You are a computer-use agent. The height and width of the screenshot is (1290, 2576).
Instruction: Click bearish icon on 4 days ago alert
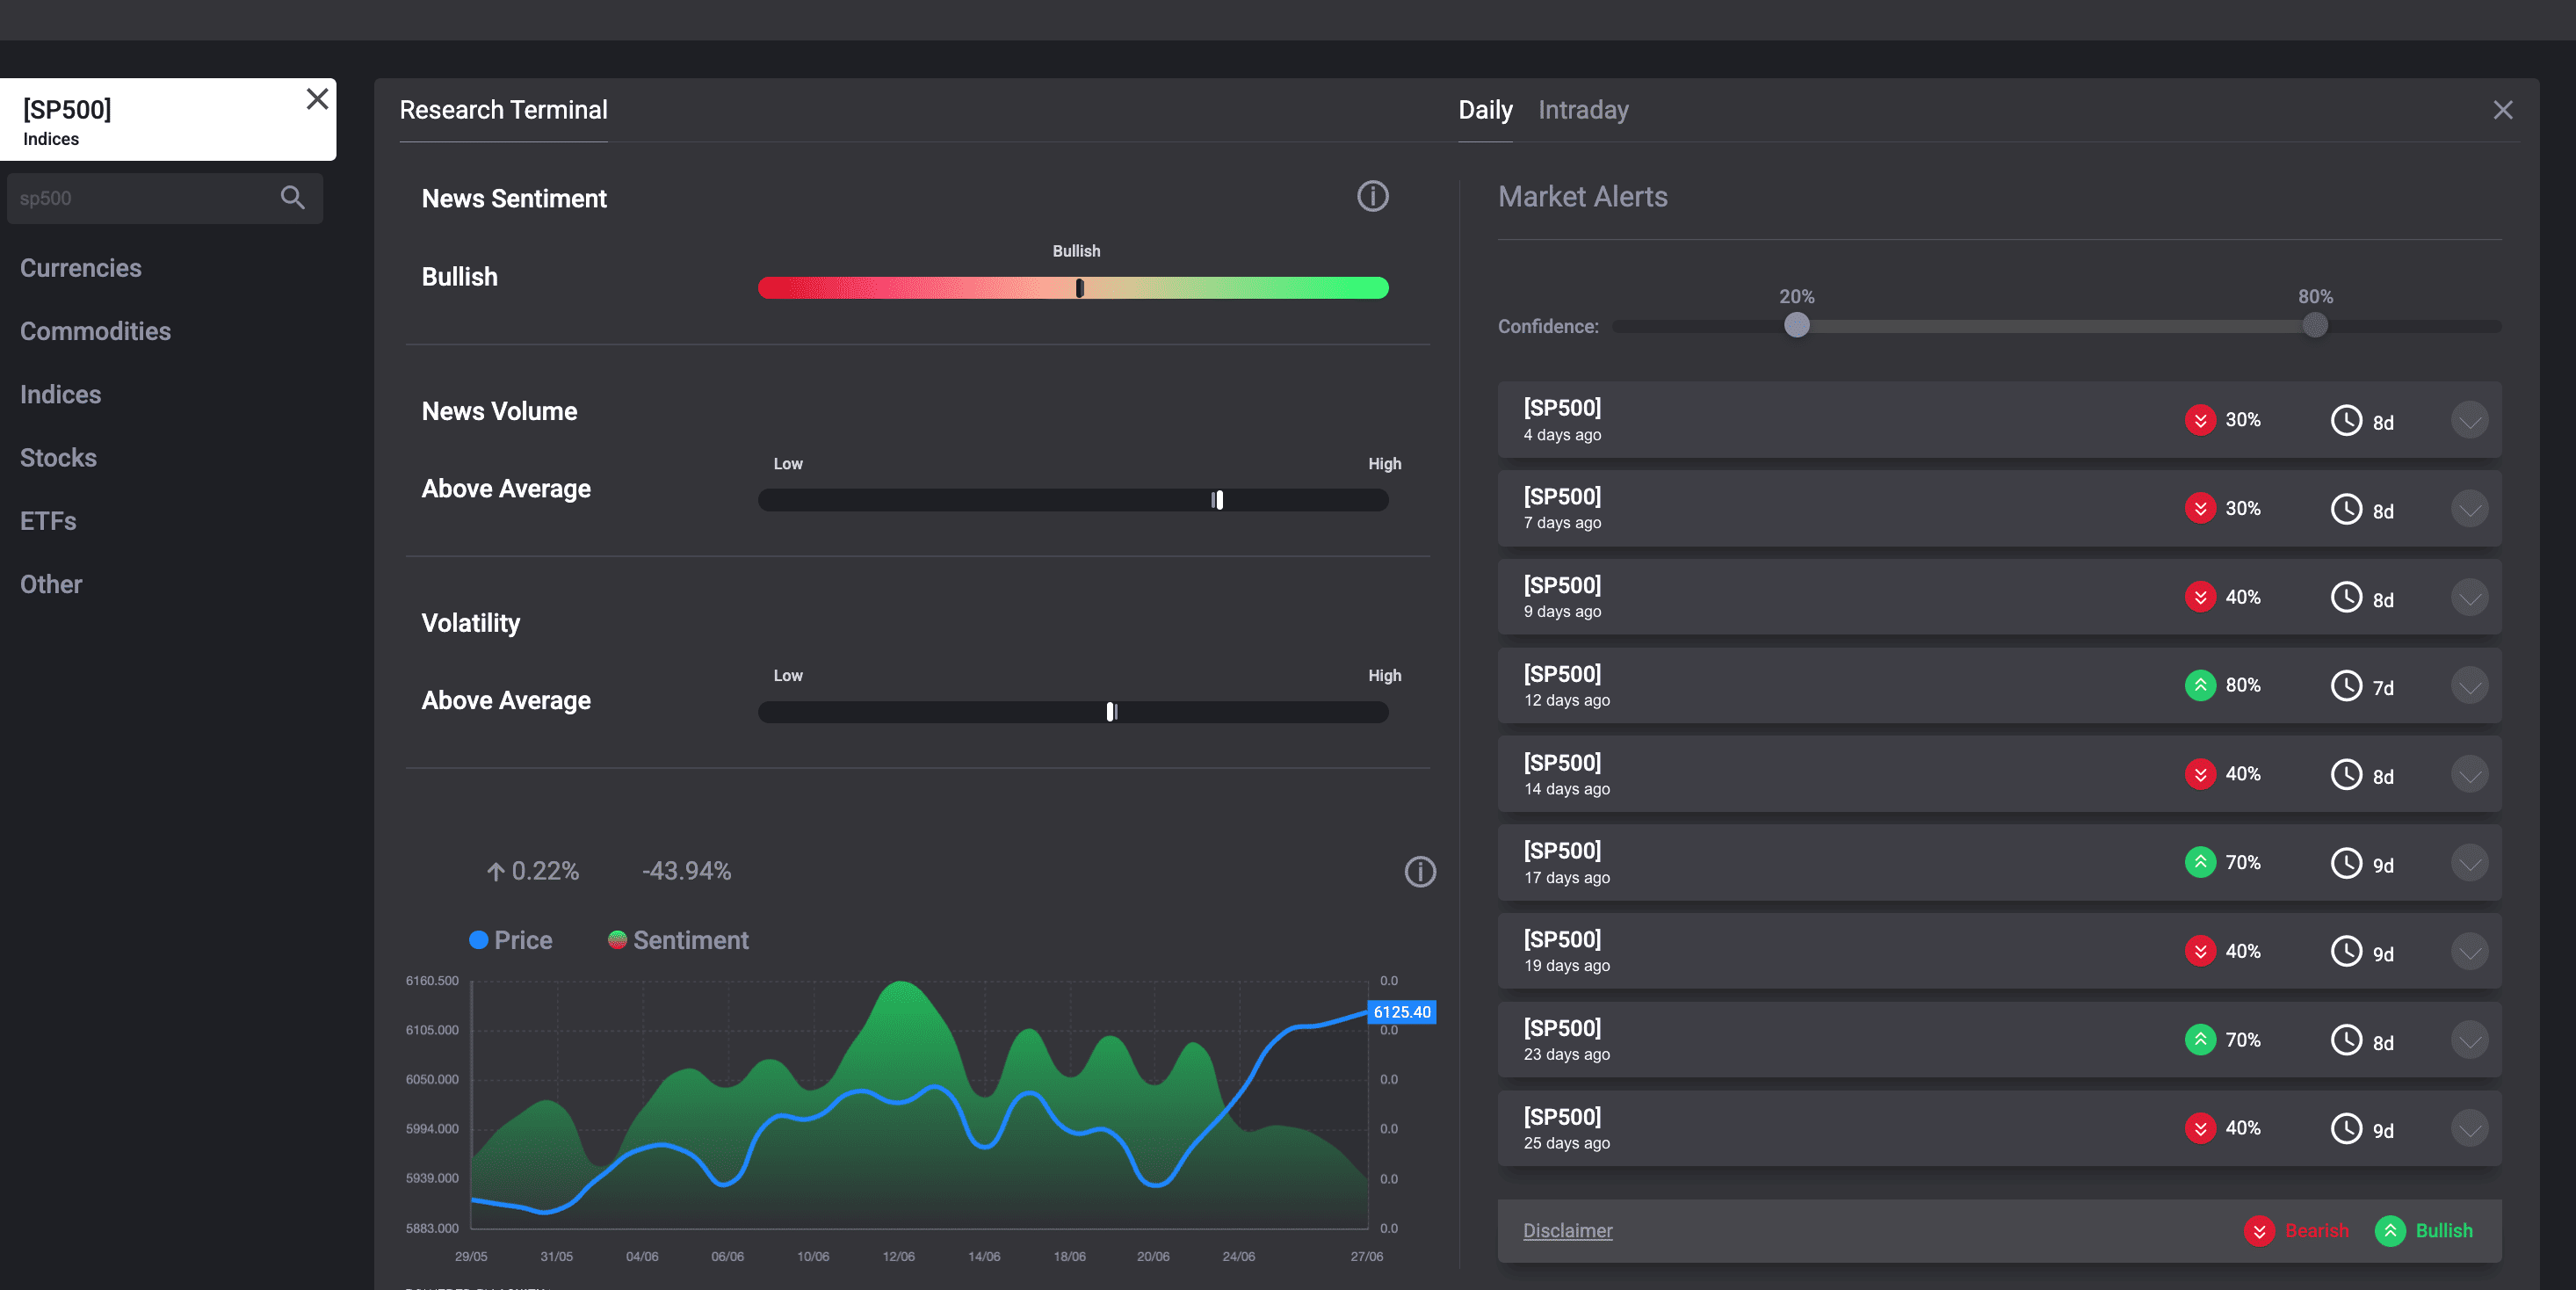[2200, 420]
